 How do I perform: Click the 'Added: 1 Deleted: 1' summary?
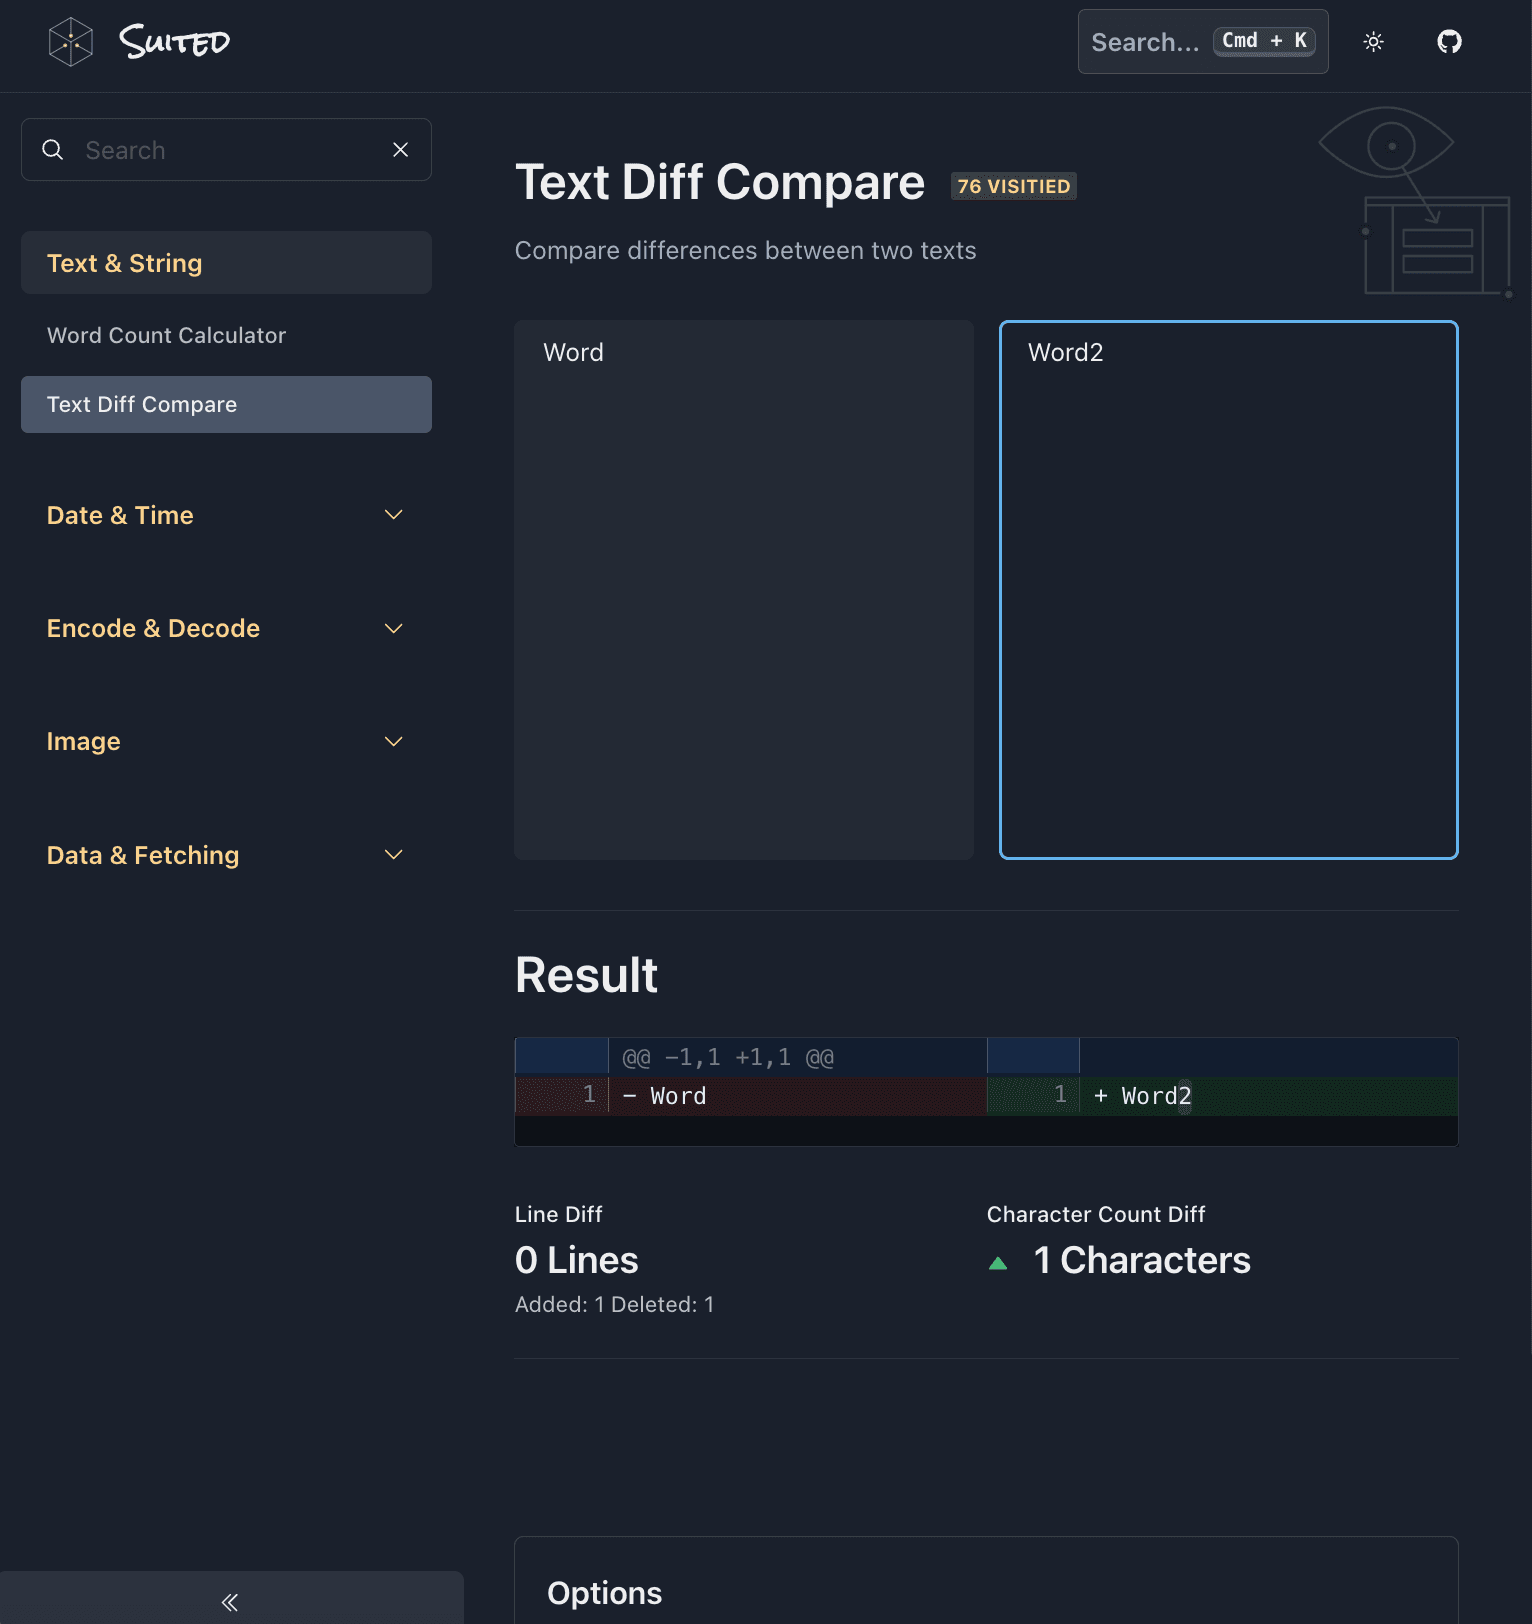[615, 1304]
